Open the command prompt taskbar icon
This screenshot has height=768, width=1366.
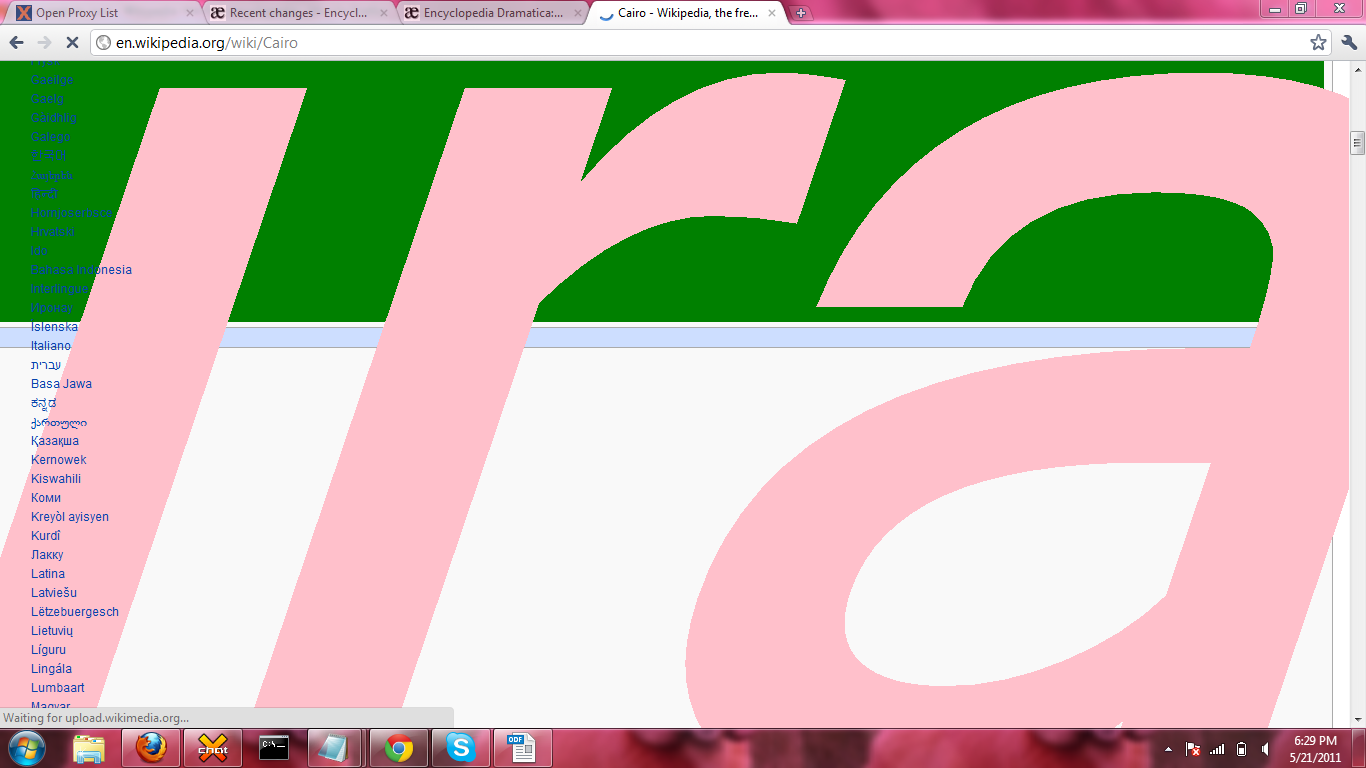click(x=274, y=748)
